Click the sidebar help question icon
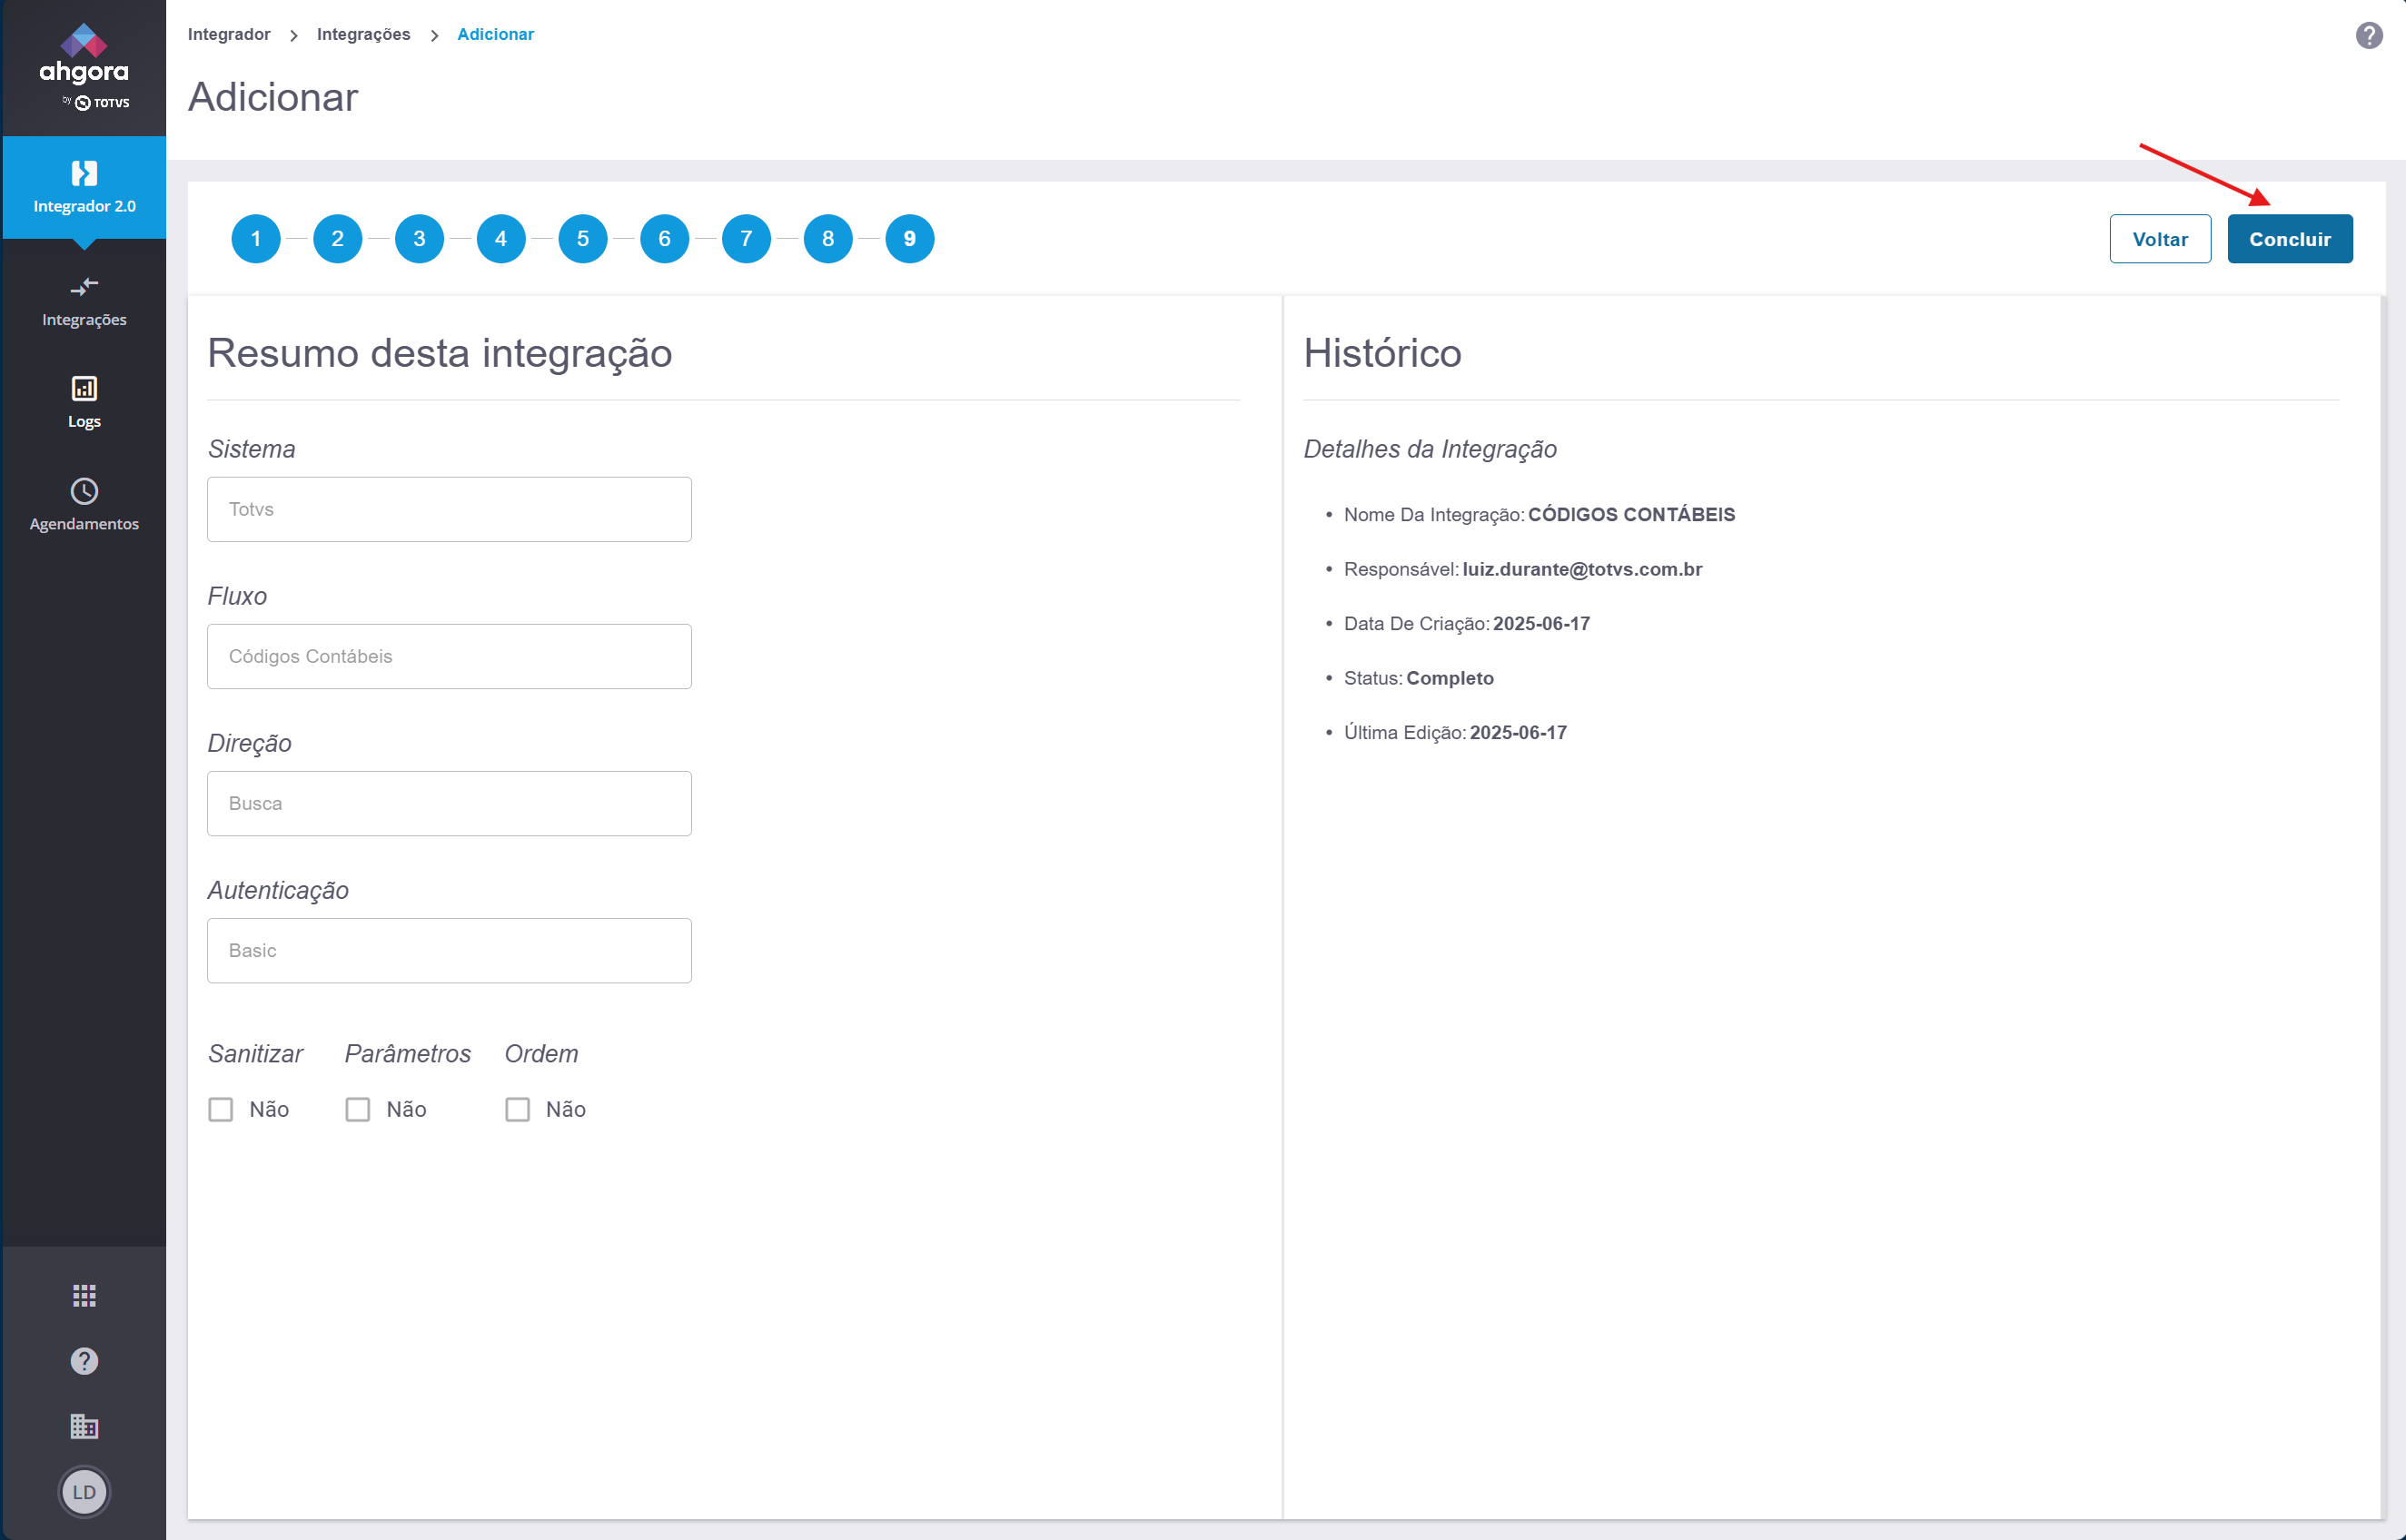2406x1540 pixels. [84, 1361]
